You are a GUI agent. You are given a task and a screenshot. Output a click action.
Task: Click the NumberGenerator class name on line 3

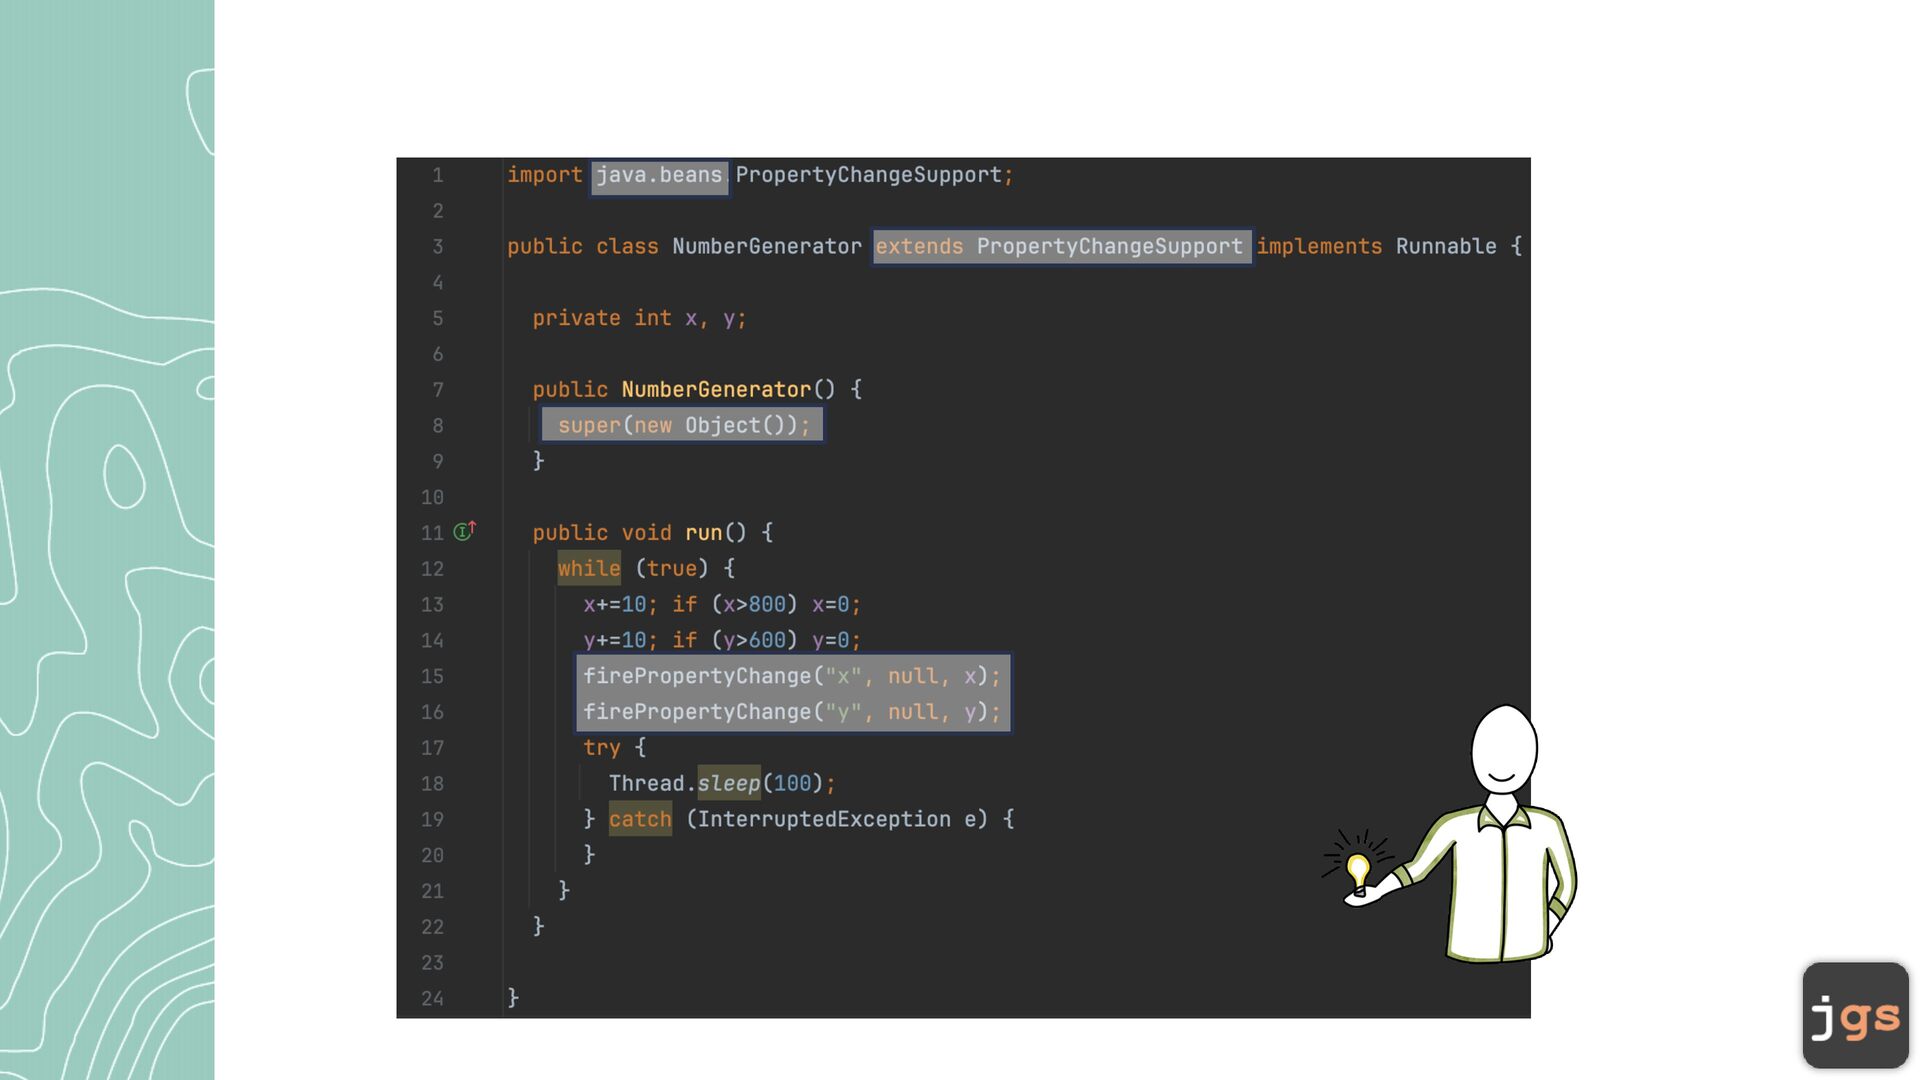coord(766,247)
